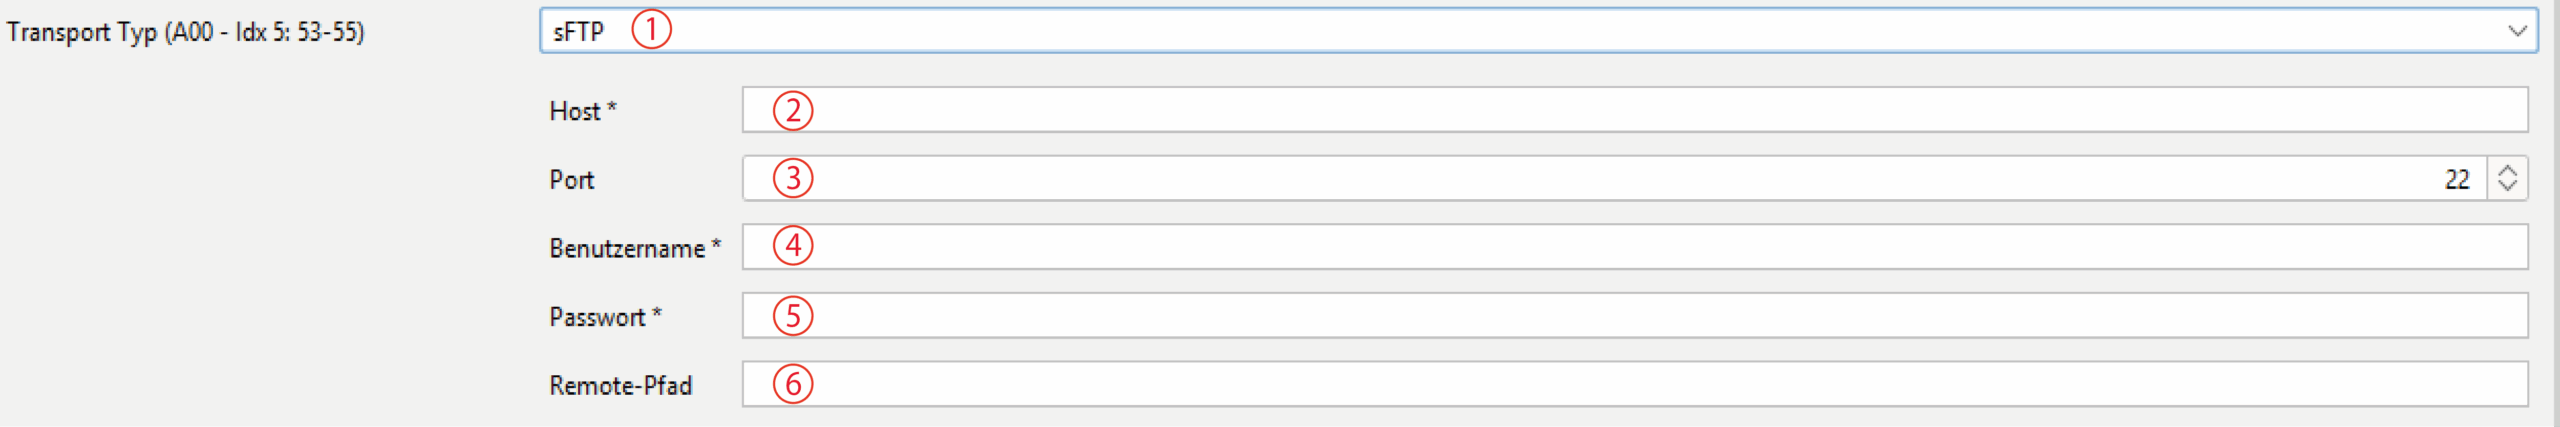The image size is (2560, 427).
Task: Open the Transport Typ dropdown arrow
Action: pyautogui.click(x=2517, y=31)
